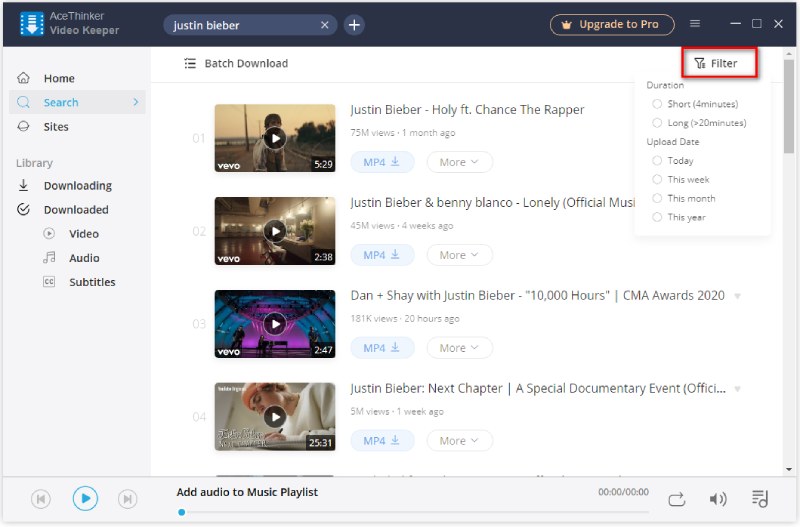Open More options for 10,000 Hours video
The height and width of the screenshot is (527, 800).
click(x=460, y=348)
